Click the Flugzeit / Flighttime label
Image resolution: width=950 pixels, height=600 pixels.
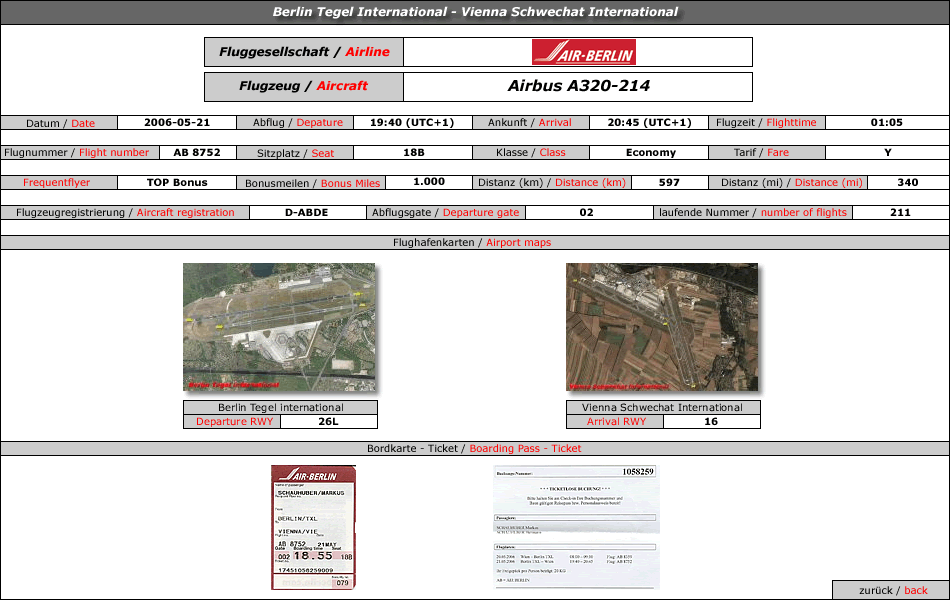(x=767, y=122)
